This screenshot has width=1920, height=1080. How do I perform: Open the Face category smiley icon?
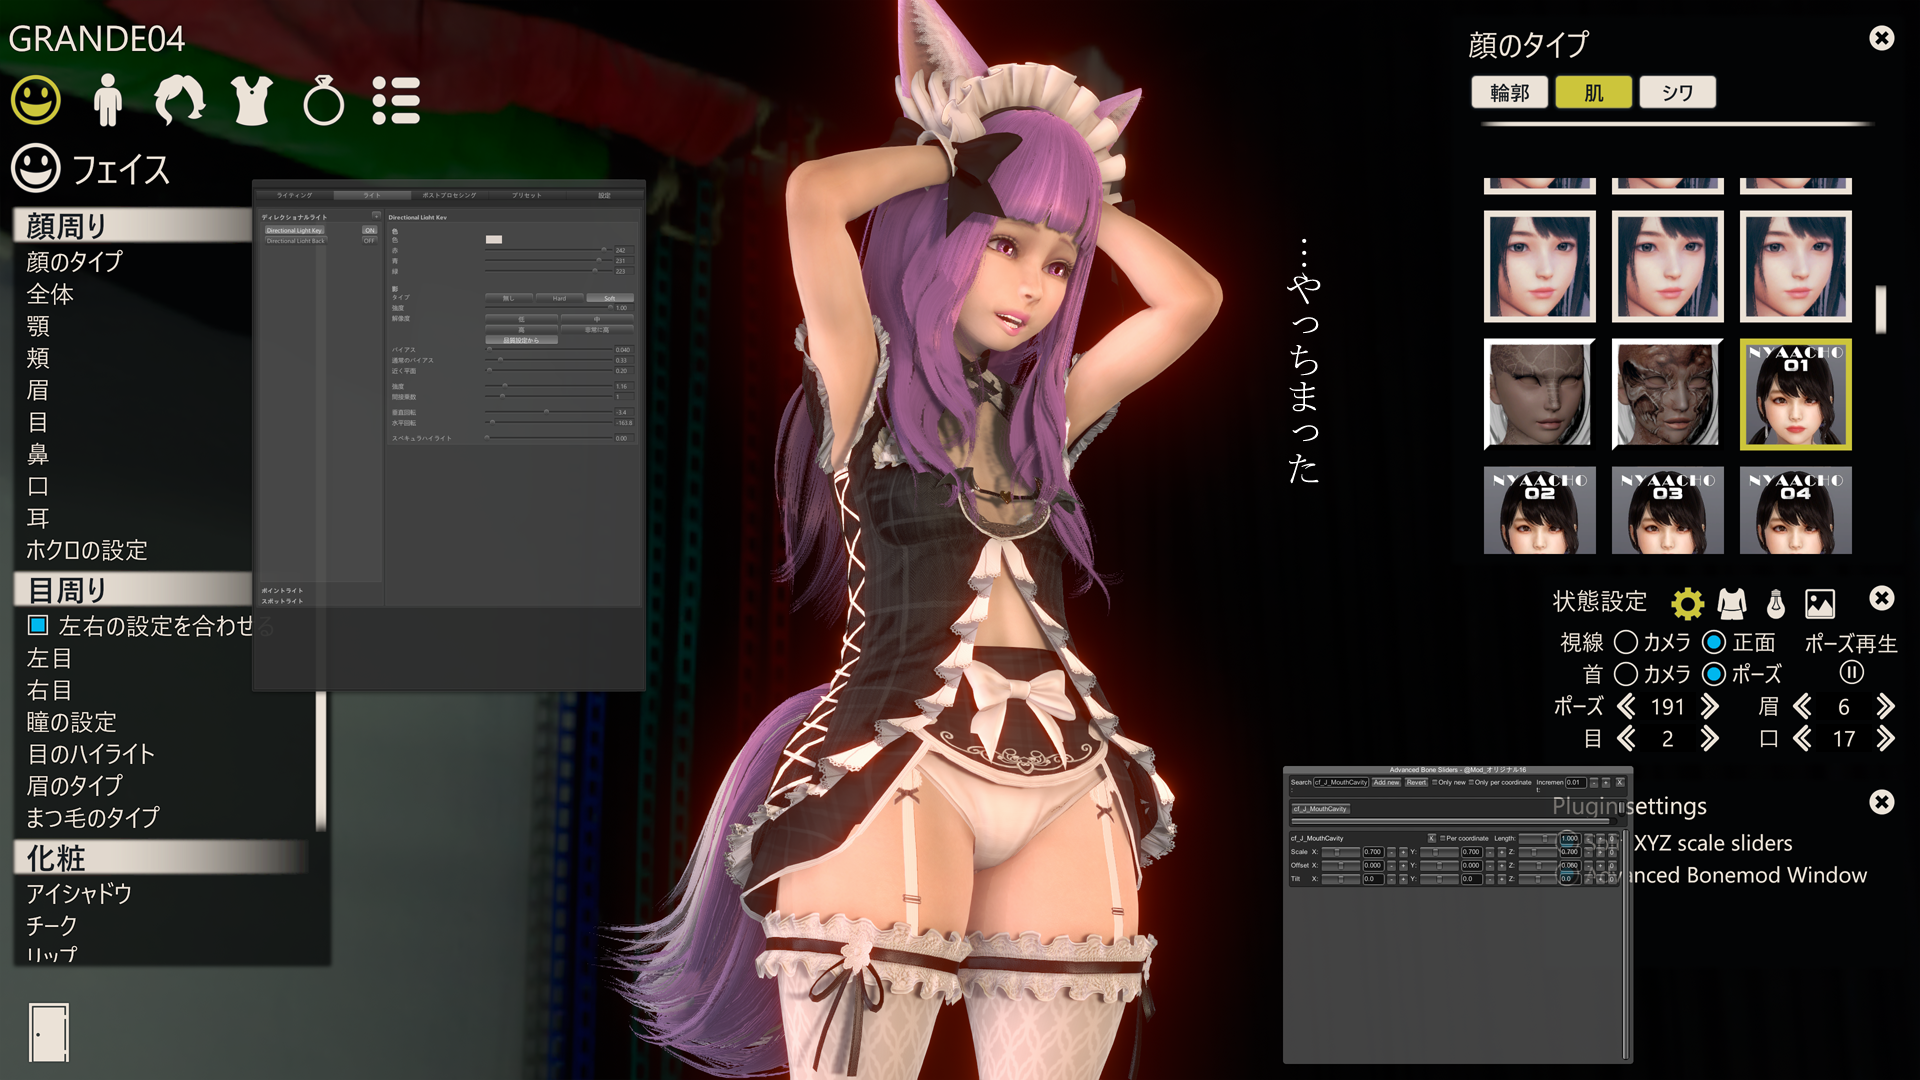tap(36, 100)
